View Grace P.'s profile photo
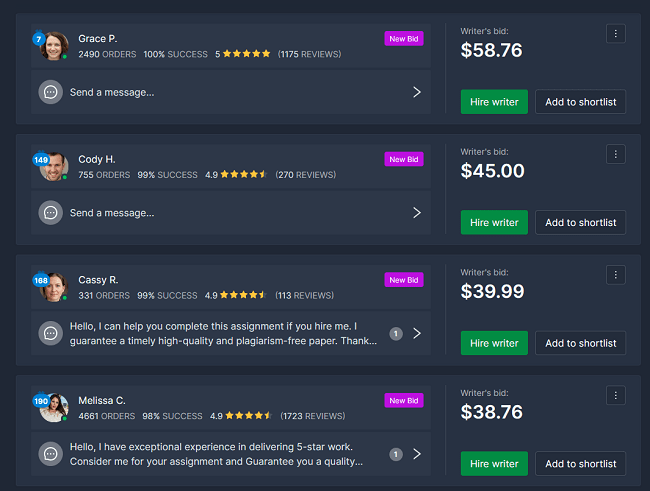The height and width of the screenshot is (491, 650). pyautogui.click(x=55, y=46)
